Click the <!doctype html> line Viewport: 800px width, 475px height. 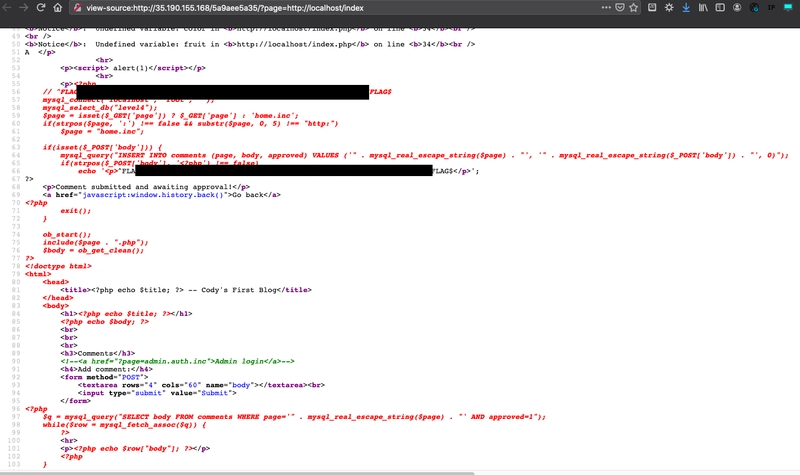click(x=58, y=266)
